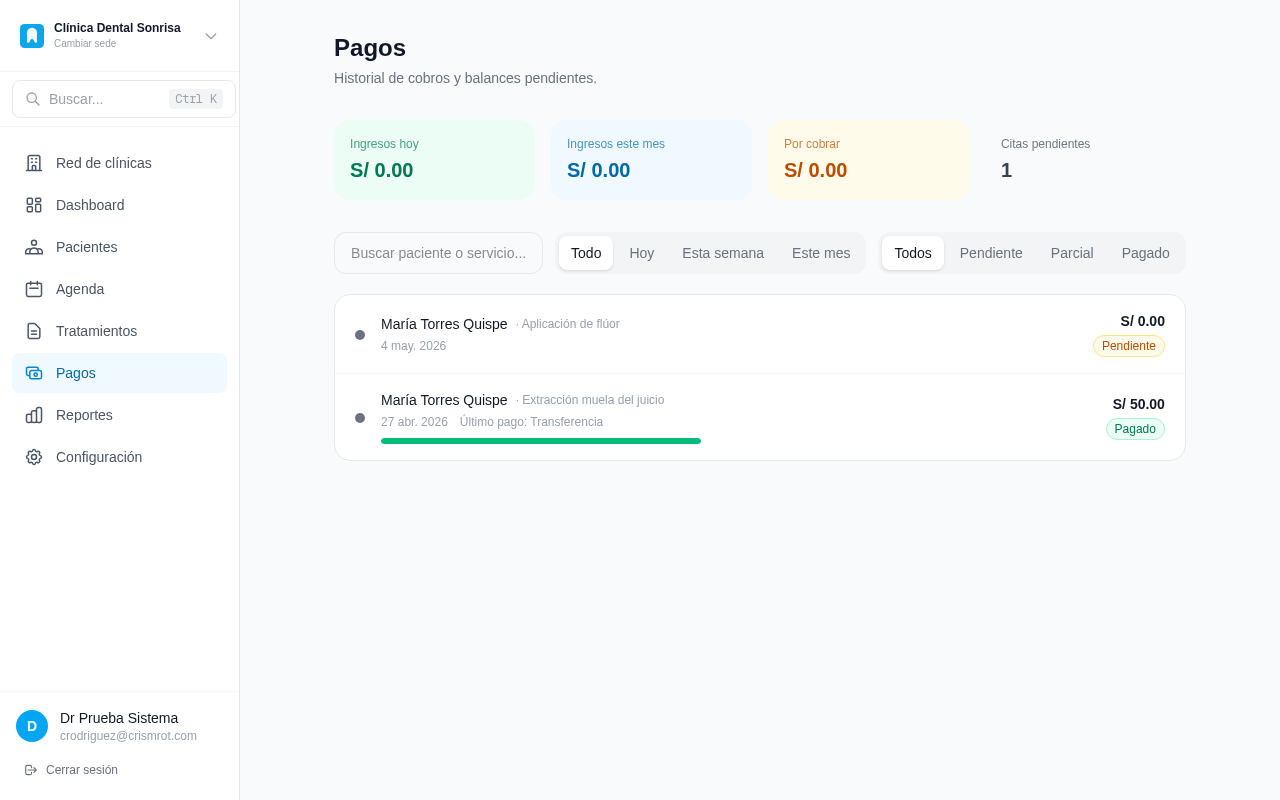Click the Cerrar sesión logout icon

[x=31, y=770]
